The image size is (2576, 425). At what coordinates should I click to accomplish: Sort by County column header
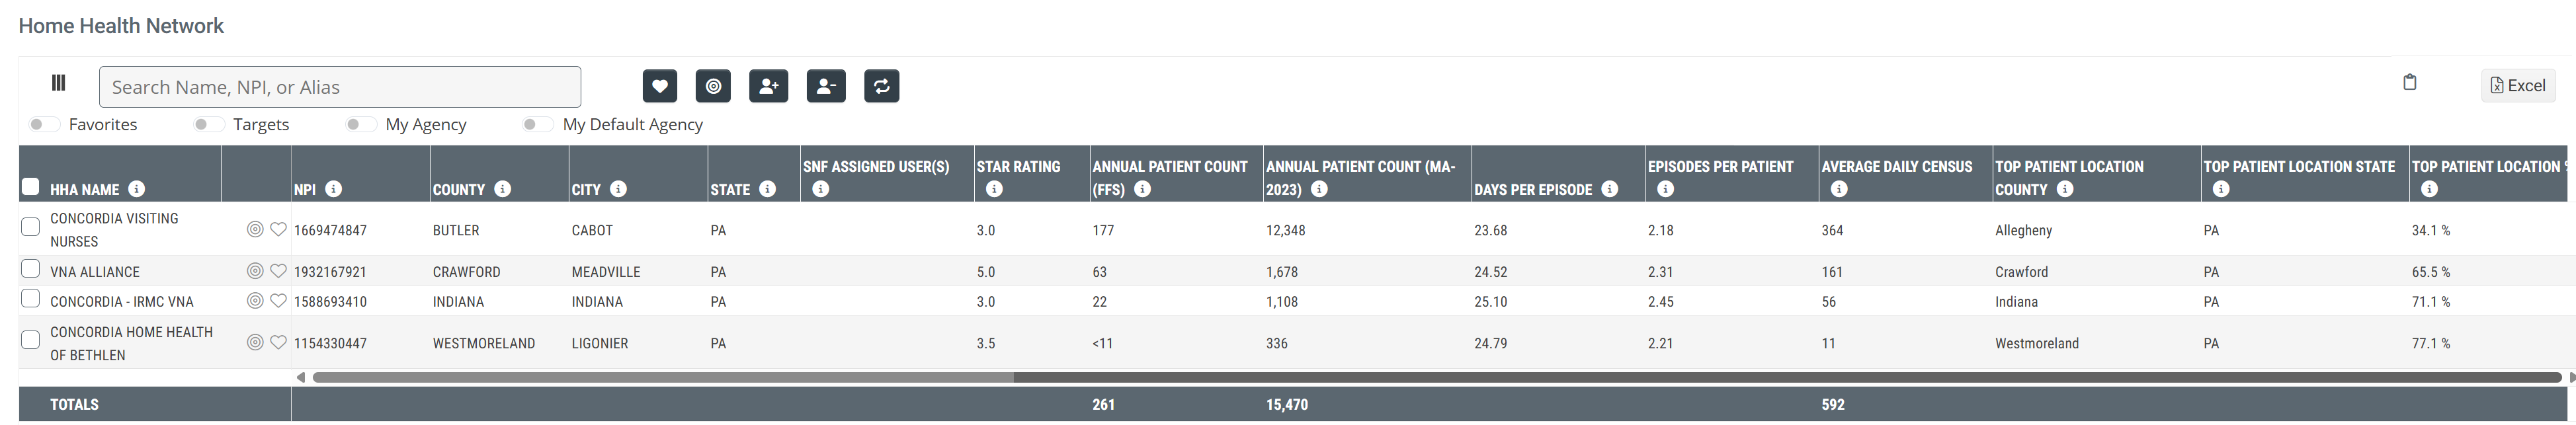(459, 189)
